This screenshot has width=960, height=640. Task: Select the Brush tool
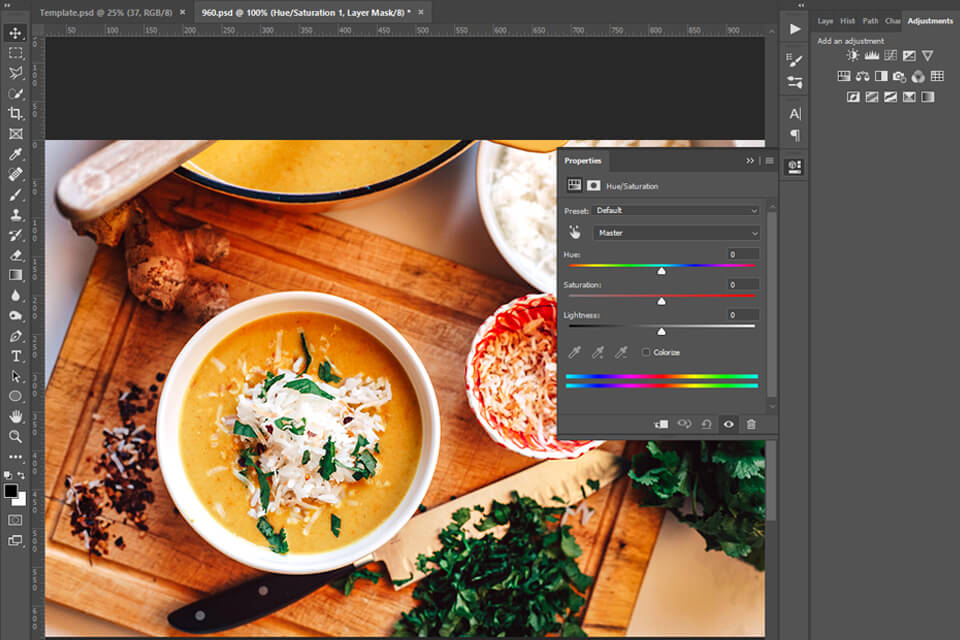(15, 194)
